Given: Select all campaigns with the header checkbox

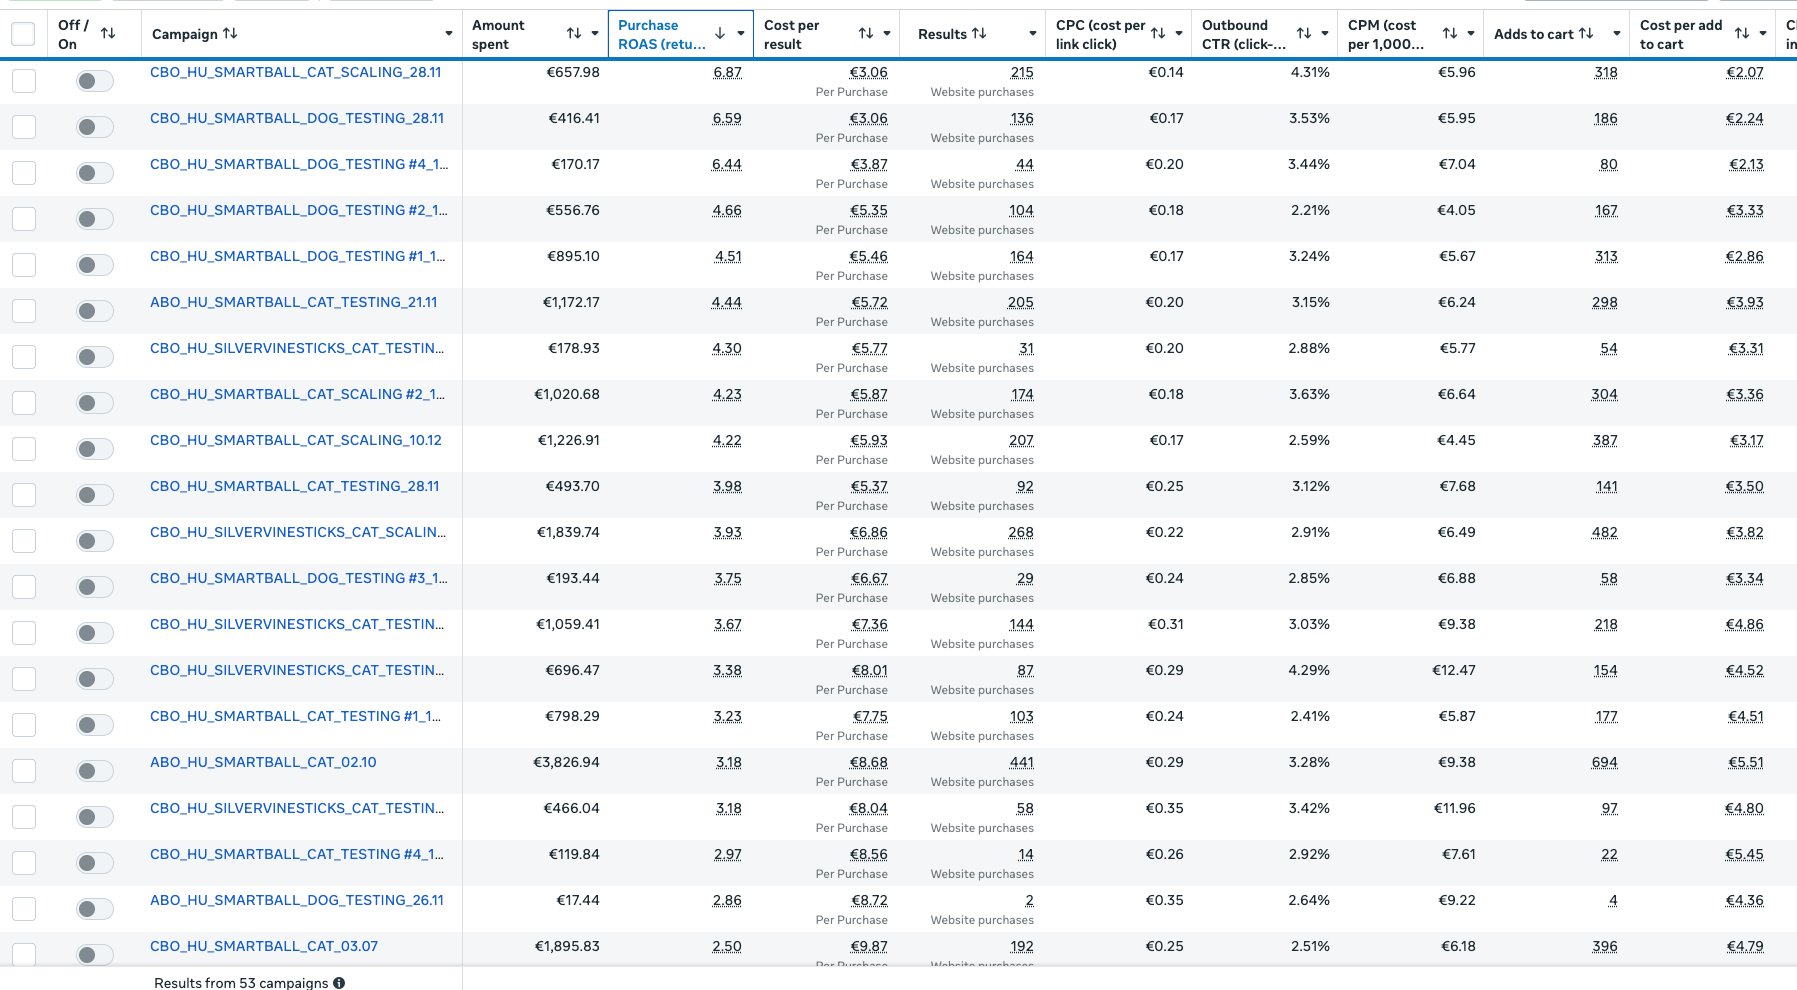Looking at the screenshot, I should click(x=22, y=32).
